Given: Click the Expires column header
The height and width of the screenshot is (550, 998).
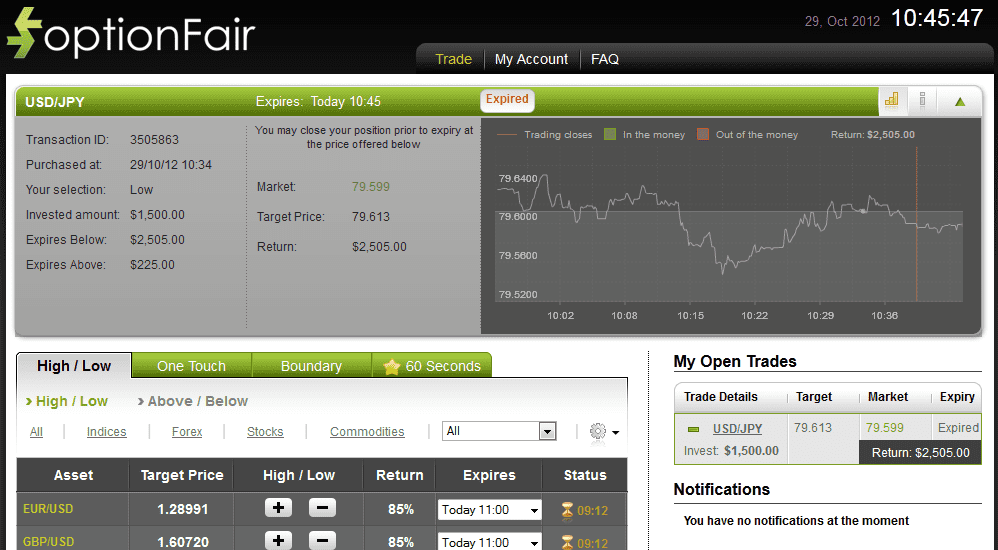Looking at the screenshot, I should coord(489,475).
